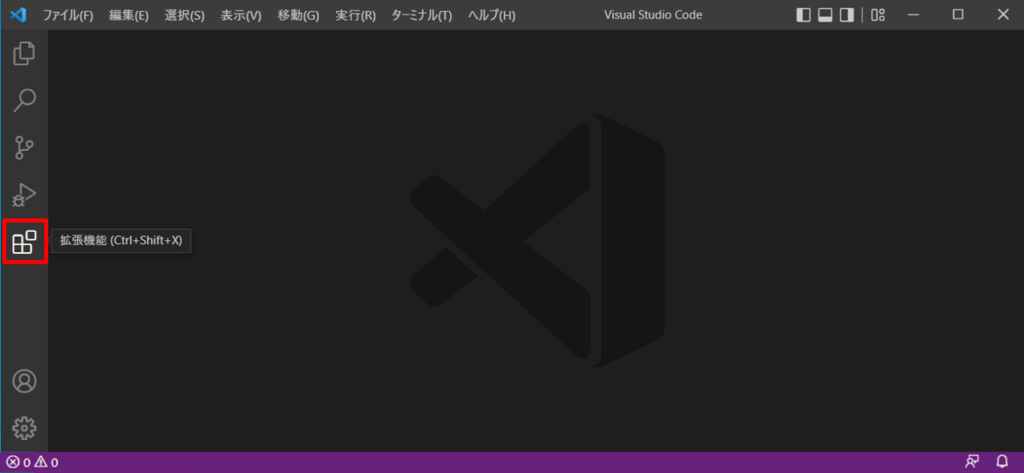The width and height of the screenshot is (1024, 473).
Task: Open the Explorer view in activity bar
Action: (x=24, y=54)
